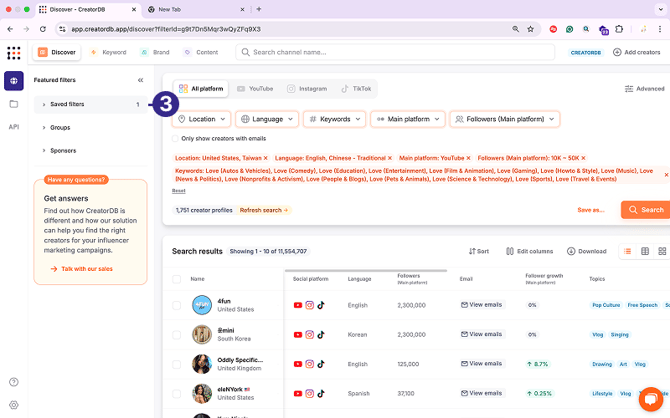670x418 pixels.
Task: Filter by the YouTube platform tab
Action: point(255,88)
